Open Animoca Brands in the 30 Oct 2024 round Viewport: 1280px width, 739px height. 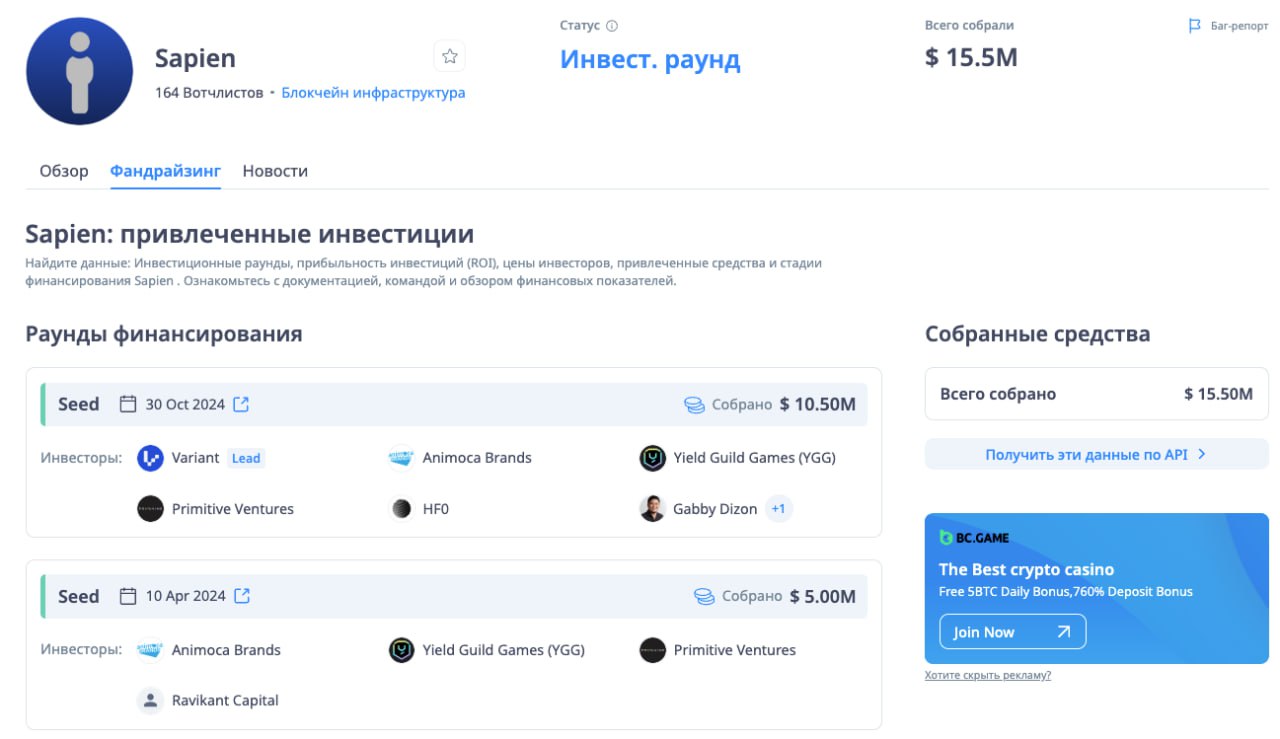click(x=477, y=458)
